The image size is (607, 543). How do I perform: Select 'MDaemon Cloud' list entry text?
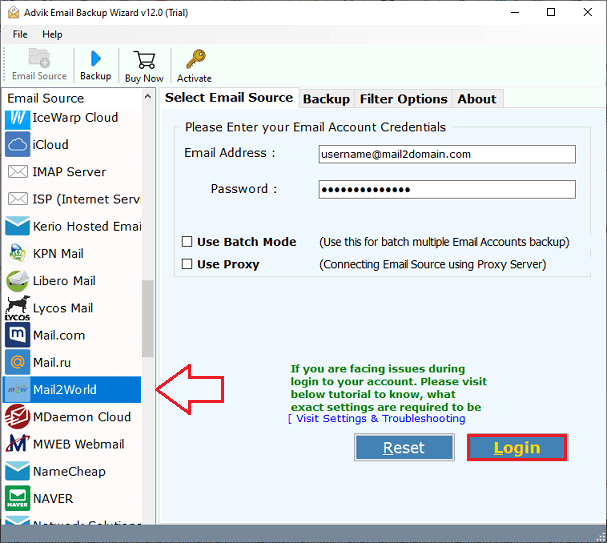tap(82, 417)
